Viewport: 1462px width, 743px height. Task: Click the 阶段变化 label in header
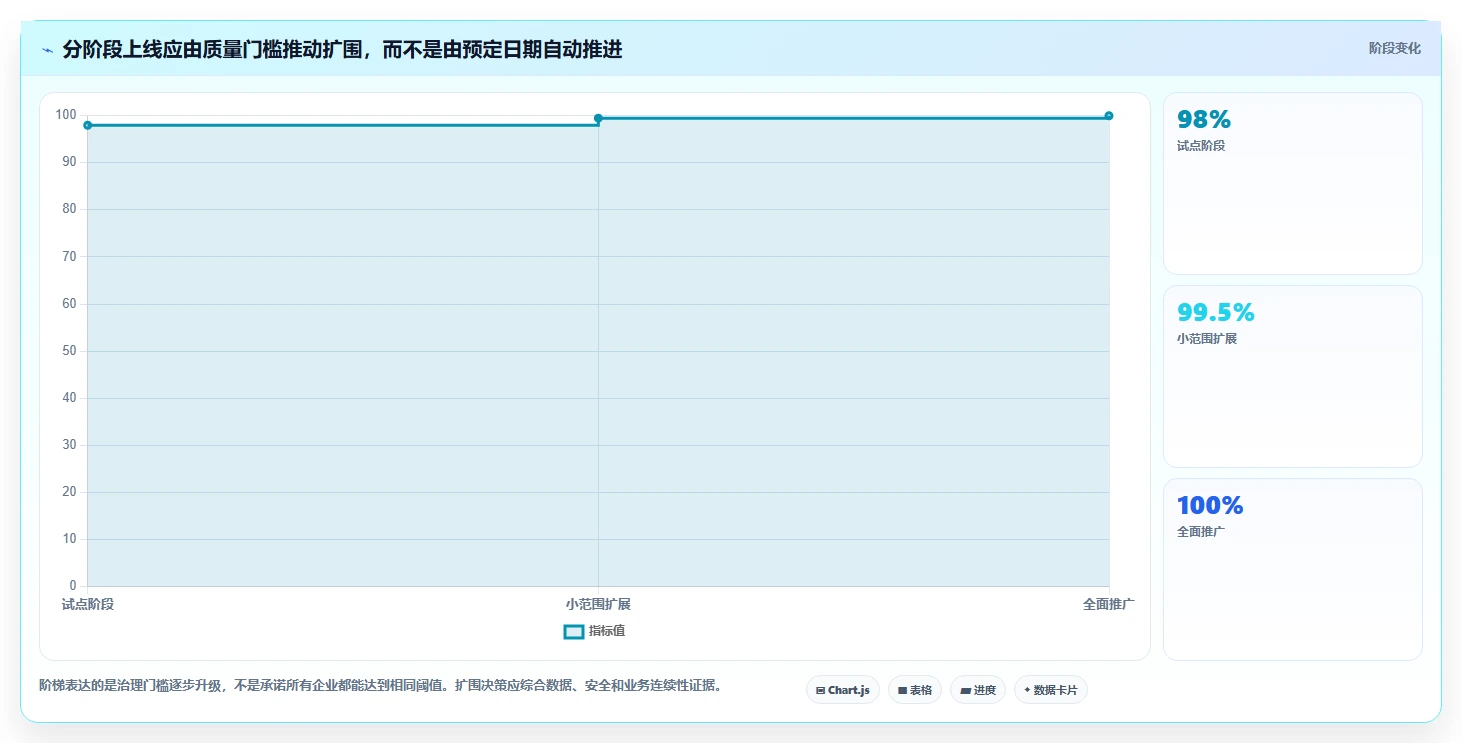click(x=1394, y=48)
